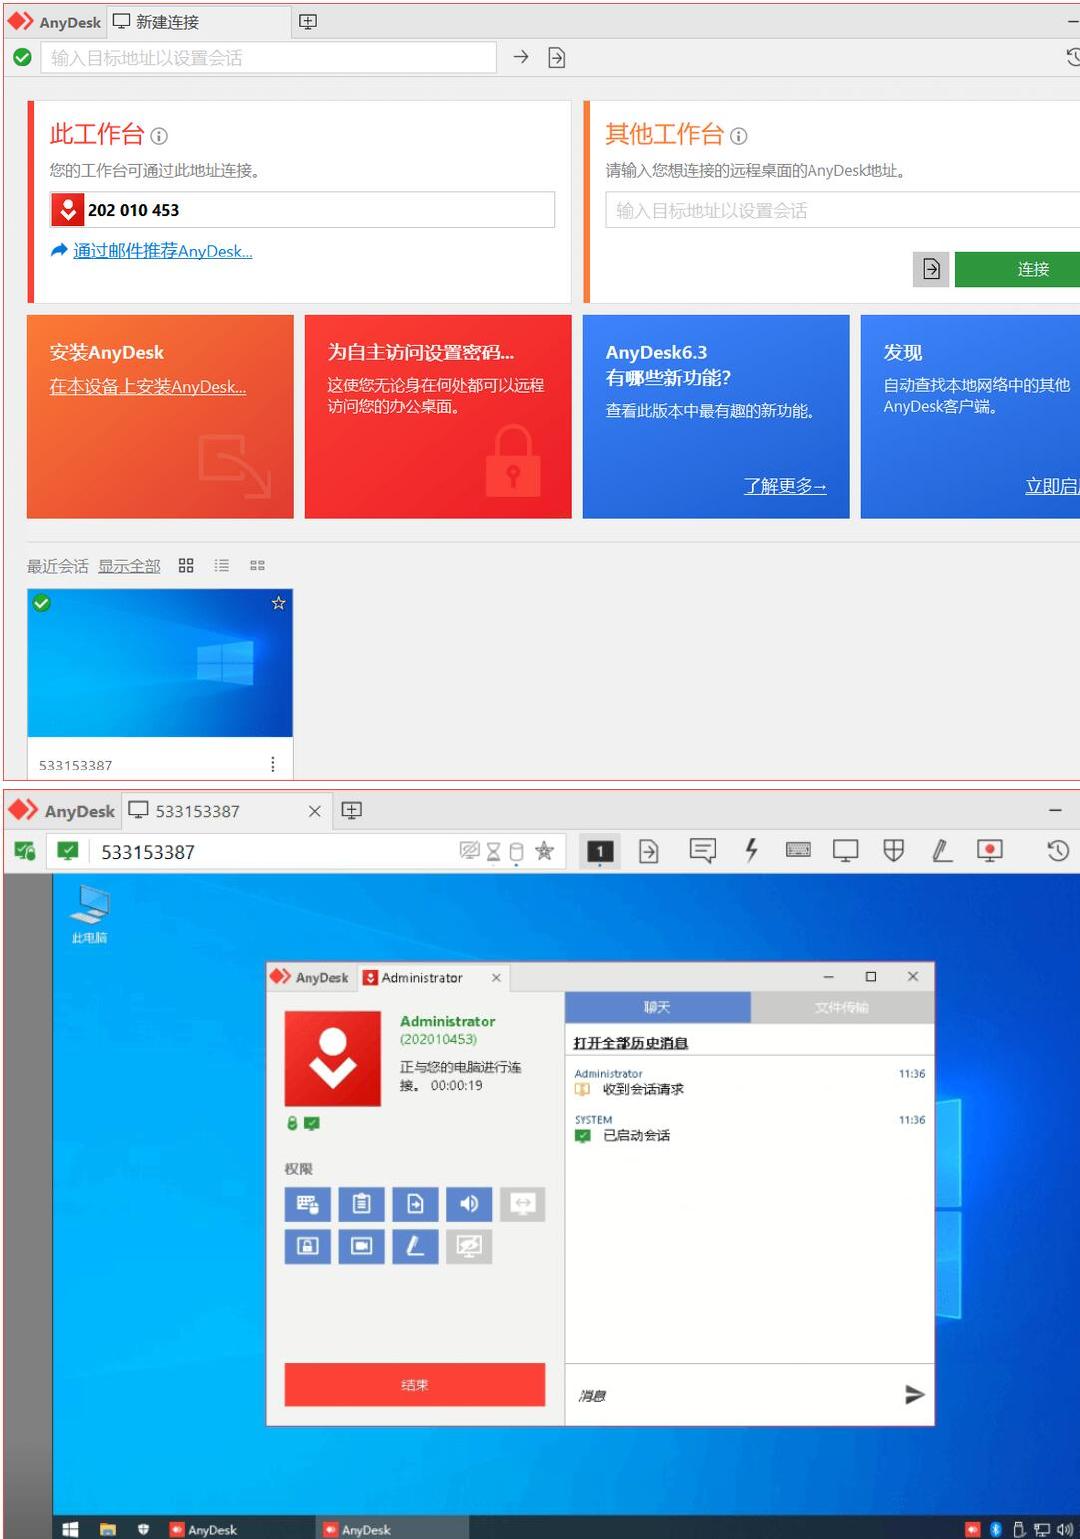This screenshot has height=1539, width=1080.
Task: Send chat message with arrow icon
Action: click(x=914, y=1394)
